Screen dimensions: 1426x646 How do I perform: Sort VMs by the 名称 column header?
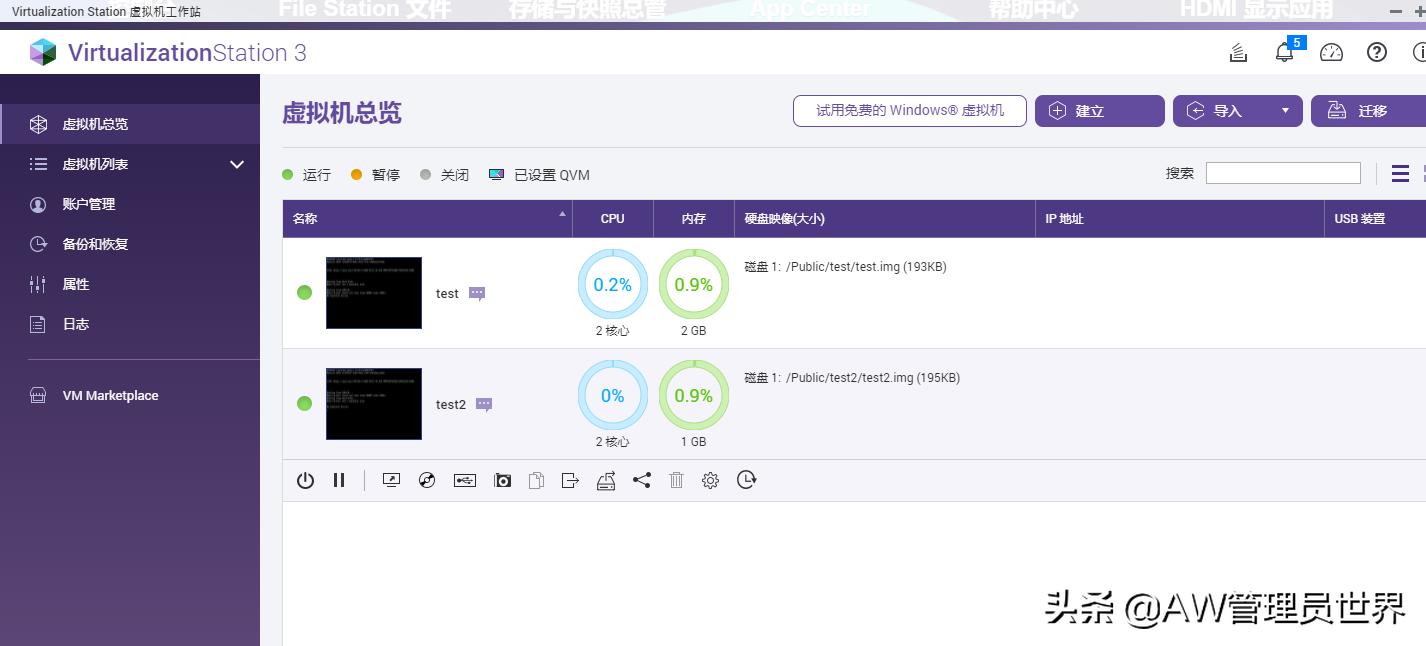coord(427,218)
